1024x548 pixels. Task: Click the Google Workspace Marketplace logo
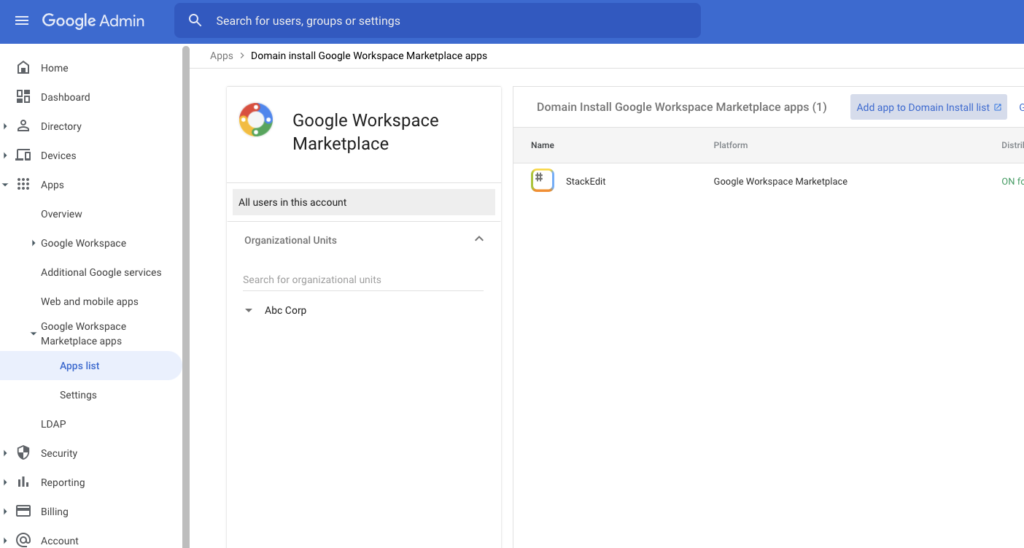pyautogui.click(x=256, y=120)
